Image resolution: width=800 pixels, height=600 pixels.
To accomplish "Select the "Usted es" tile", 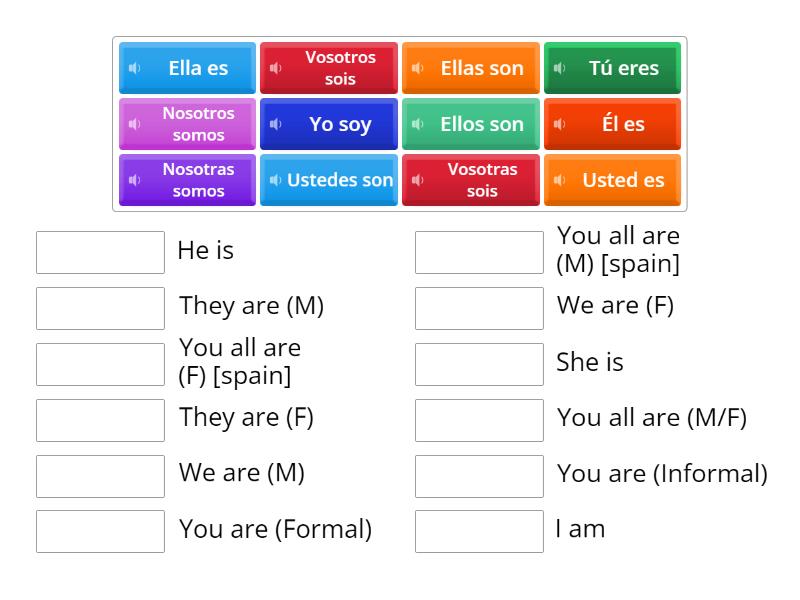I will coord(612,180).
